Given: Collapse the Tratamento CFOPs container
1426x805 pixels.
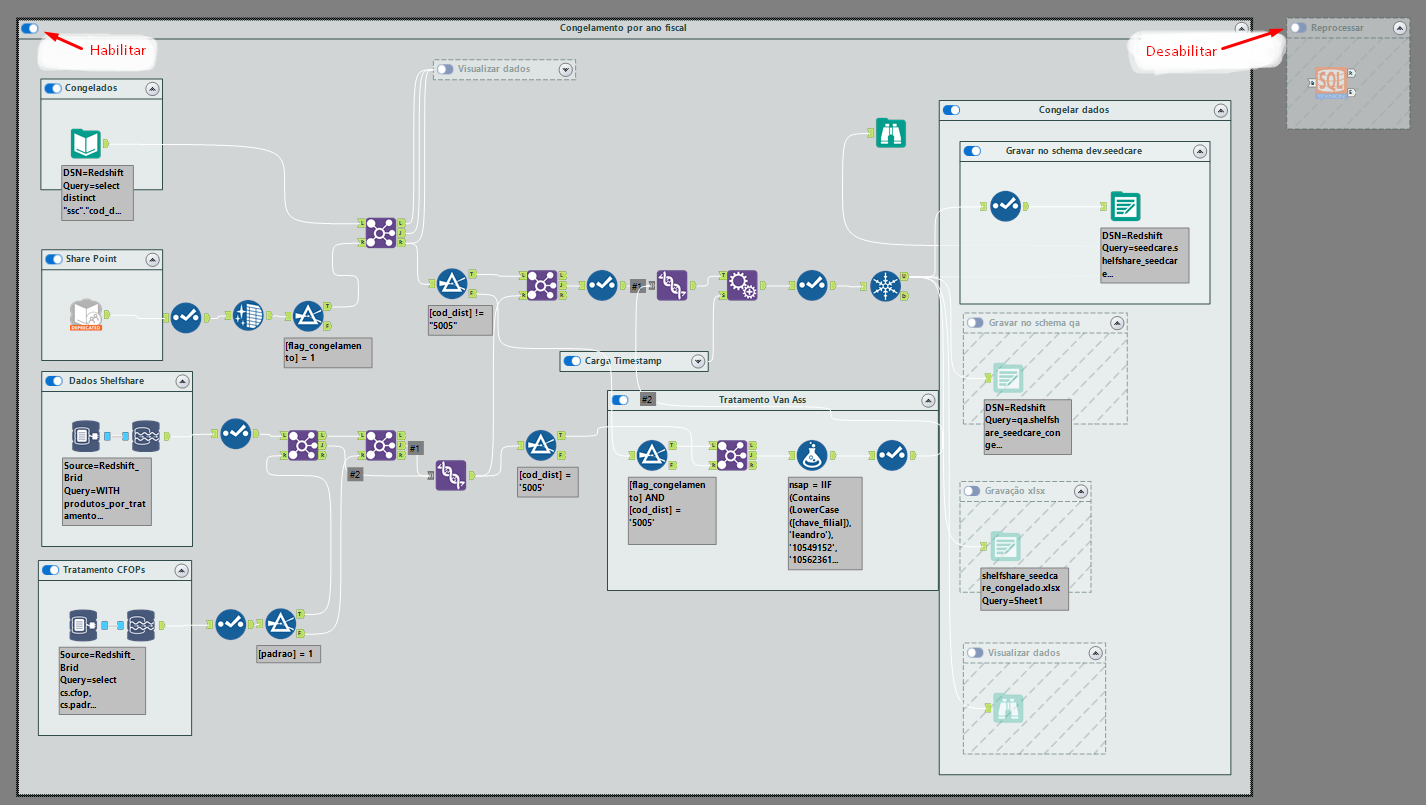Looking at the screenshot, I should pos(180,570).
